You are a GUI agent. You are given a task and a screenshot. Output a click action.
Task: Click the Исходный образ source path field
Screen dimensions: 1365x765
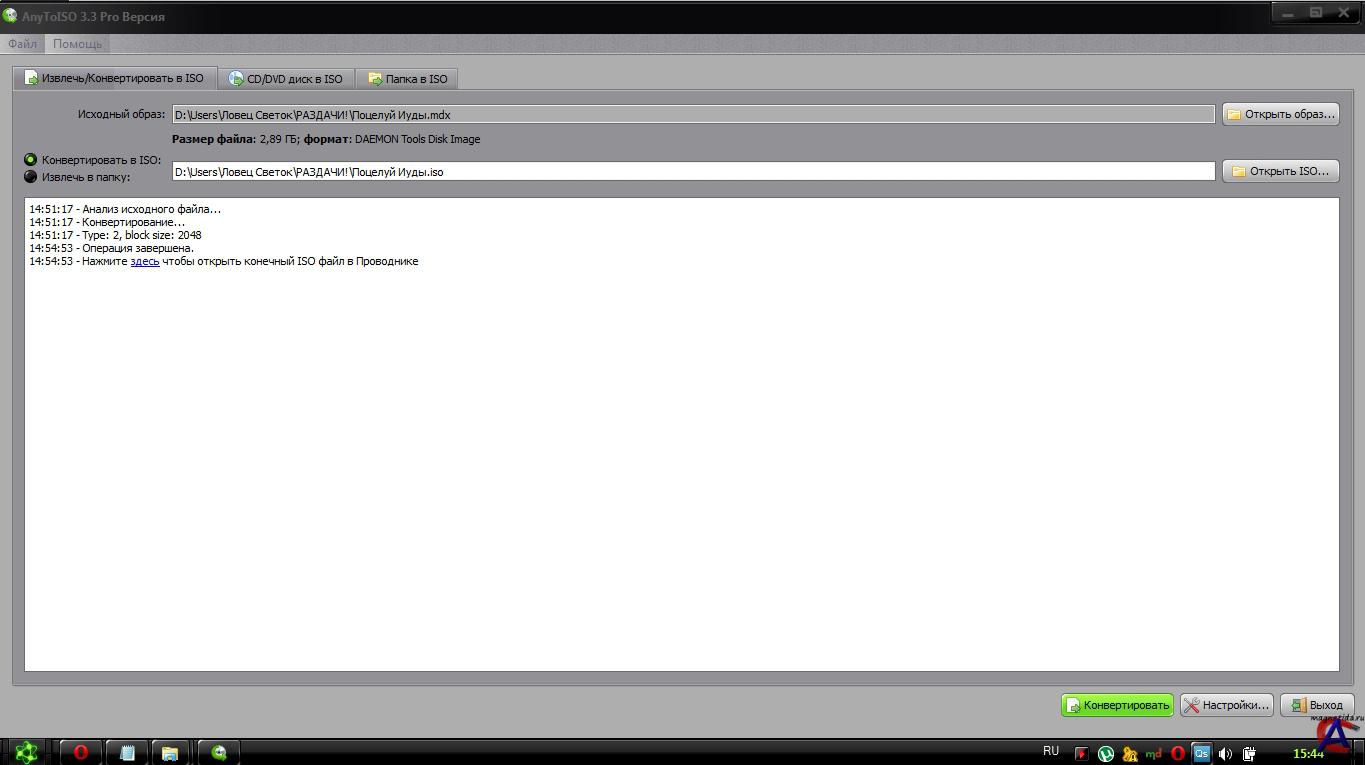click(693, 115)
